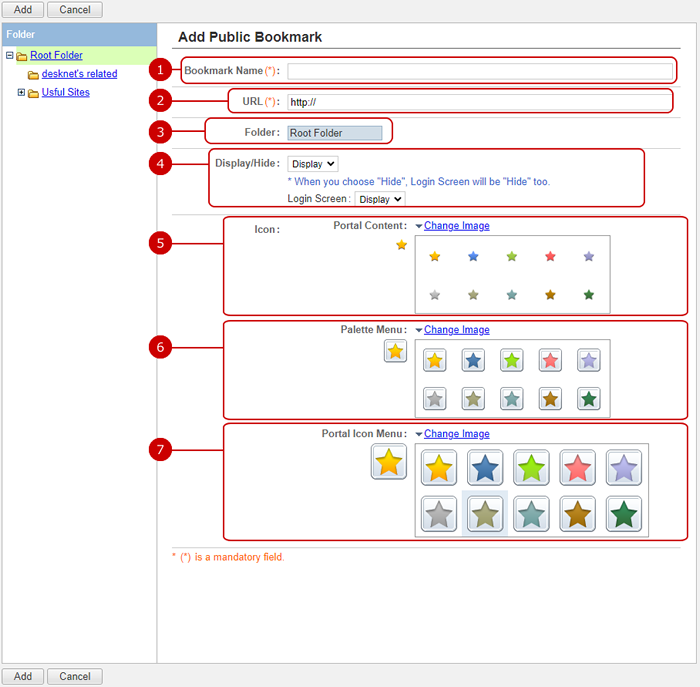Click the desknet's related folder icon
The height and width of the screenshot is (687, 700).
click(33, 75)
